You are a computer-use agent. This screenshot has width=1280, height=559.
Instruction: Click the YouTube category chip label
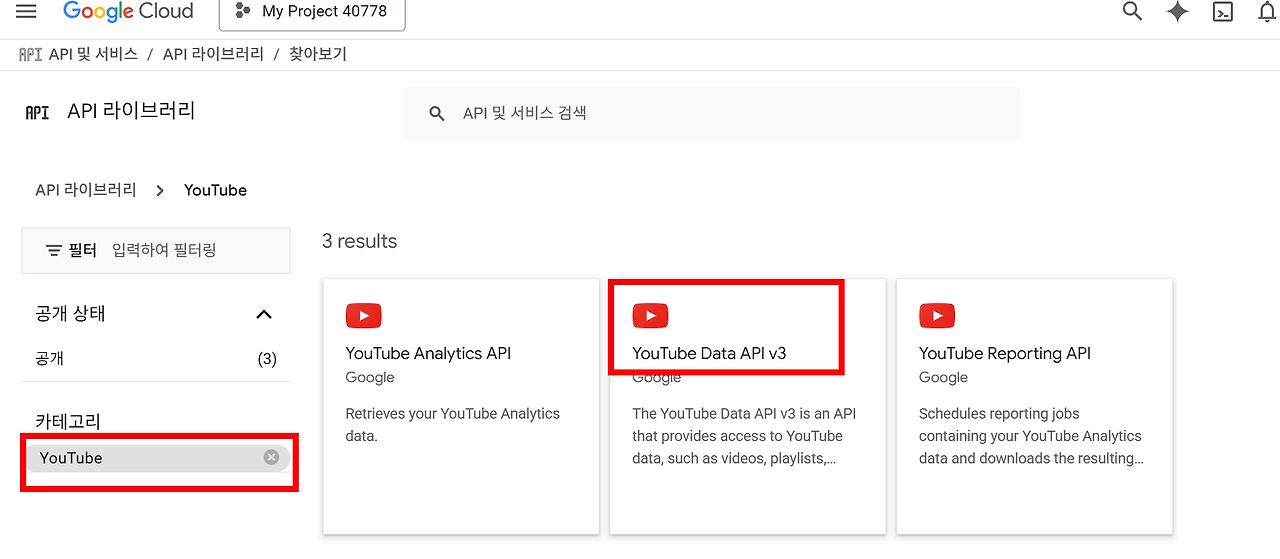71,458
